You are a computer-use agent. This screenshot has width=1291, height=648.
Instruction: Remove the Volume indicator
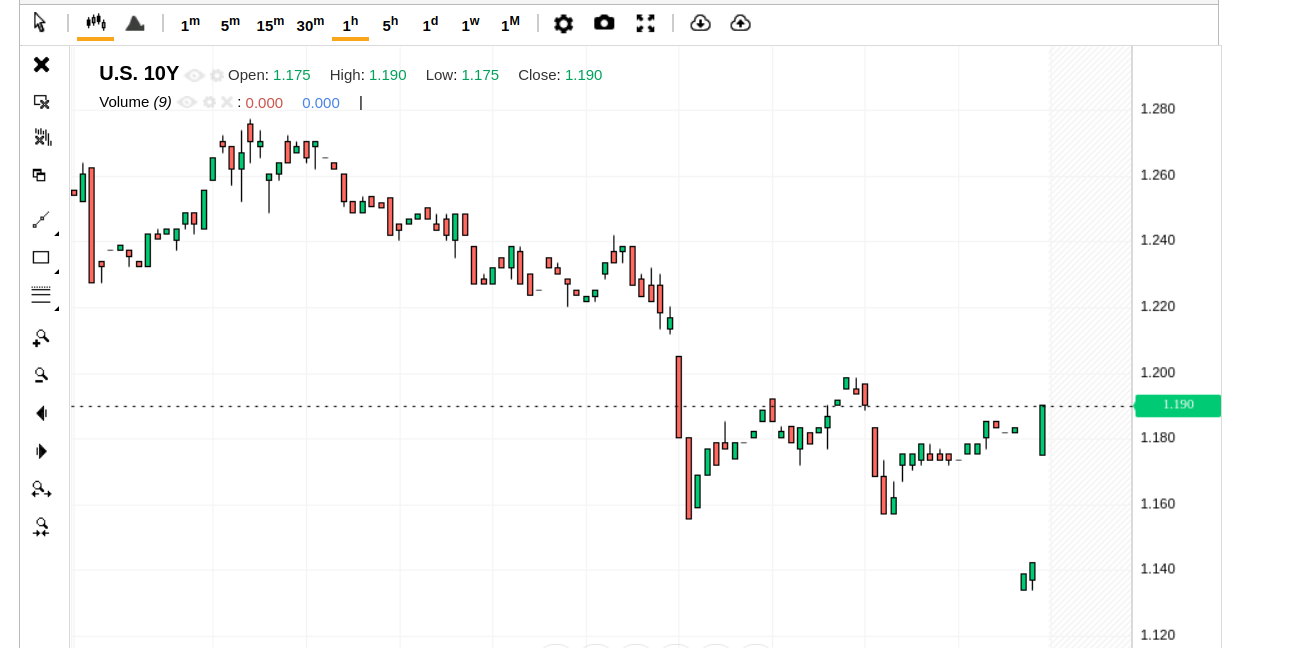pos(227,102)
